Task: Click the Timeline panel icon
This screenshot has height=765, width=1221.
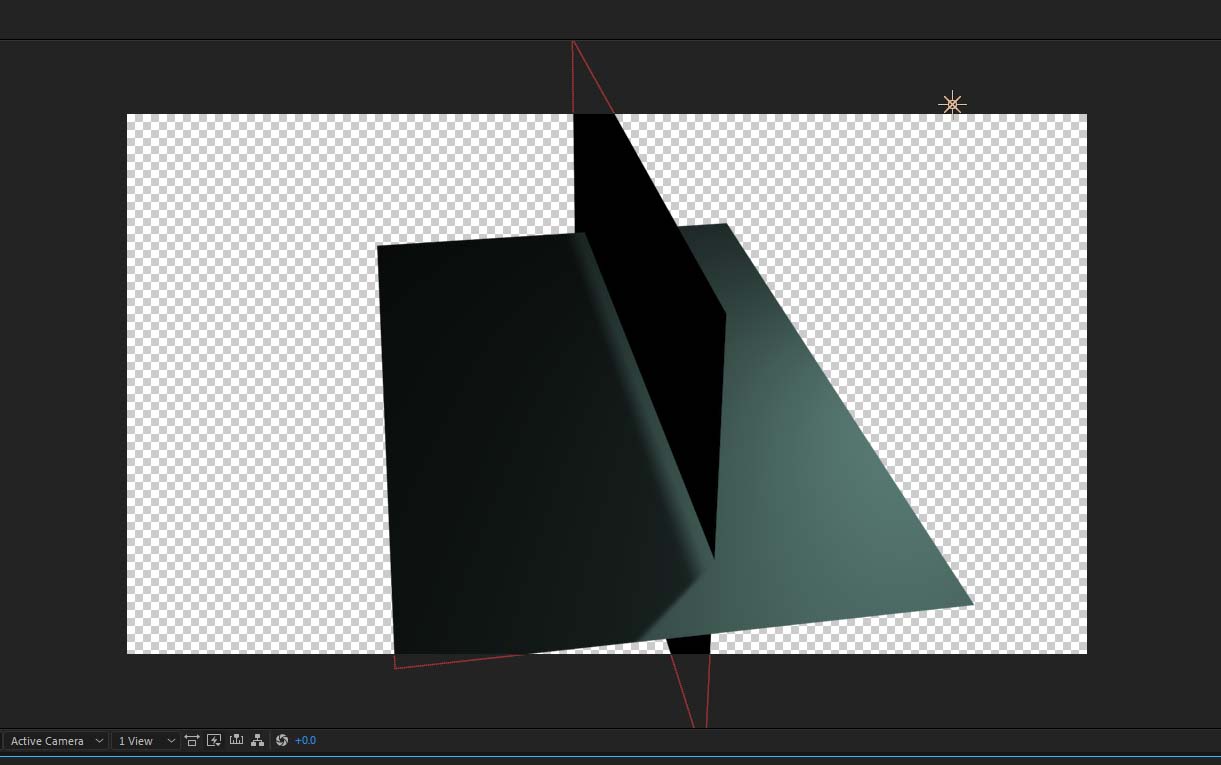Action: click(x=236, y=740)
